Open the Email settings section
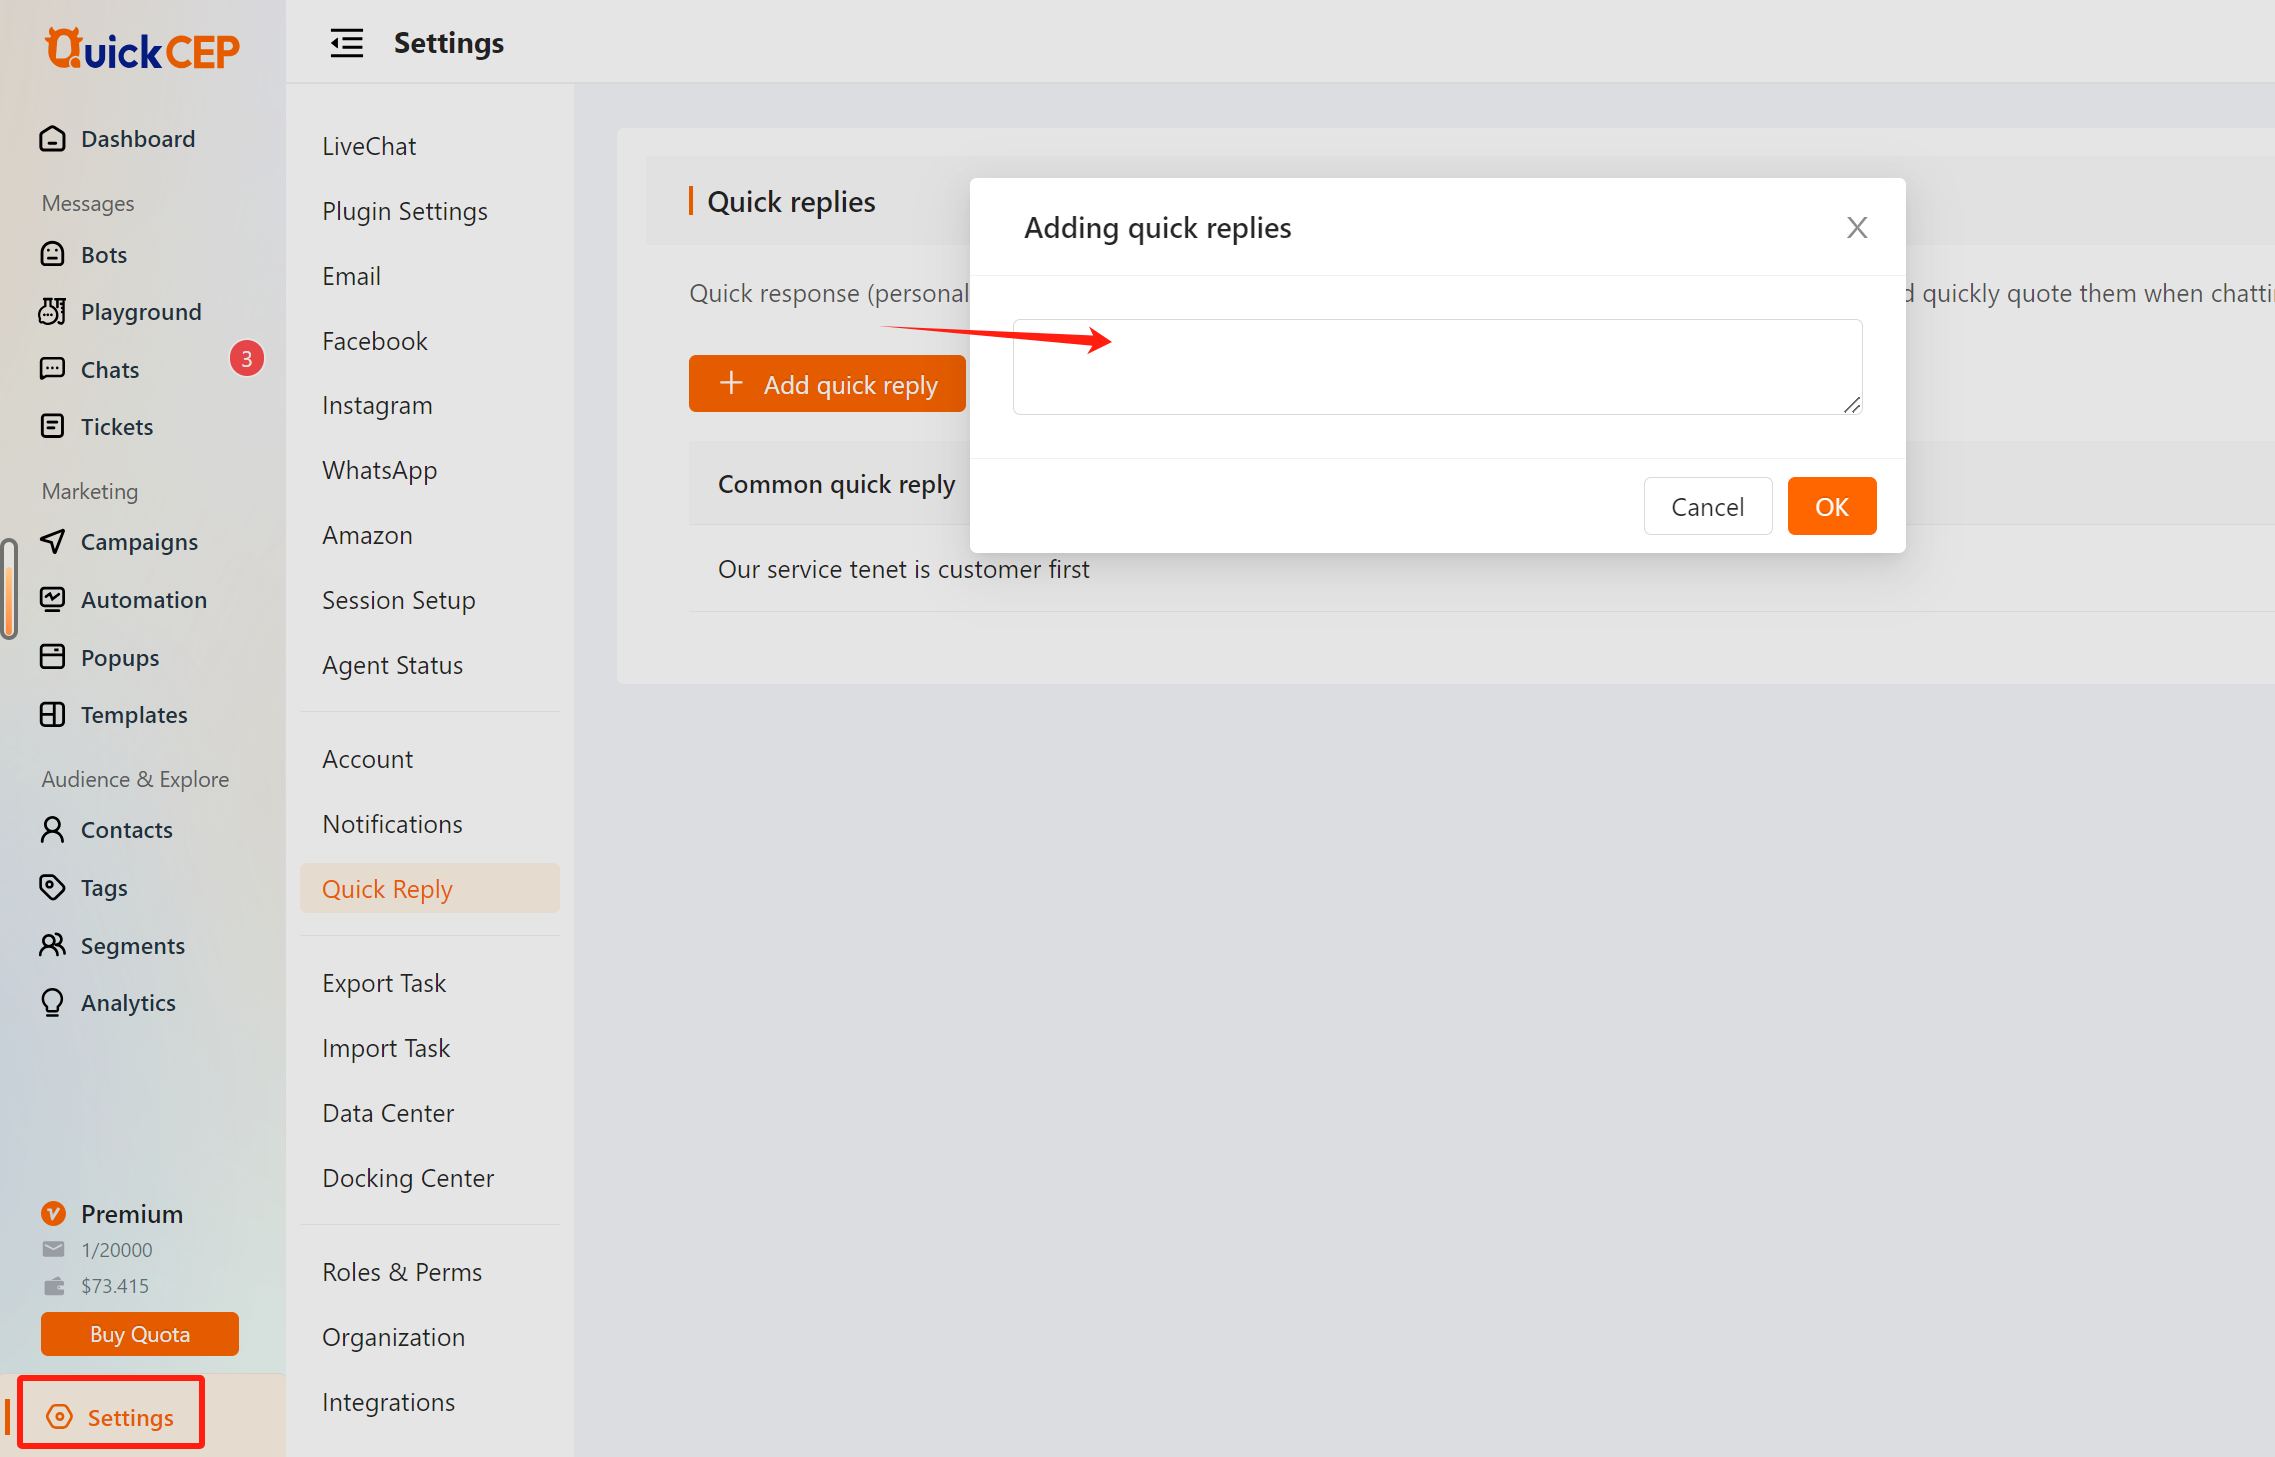 click(351, 276)
